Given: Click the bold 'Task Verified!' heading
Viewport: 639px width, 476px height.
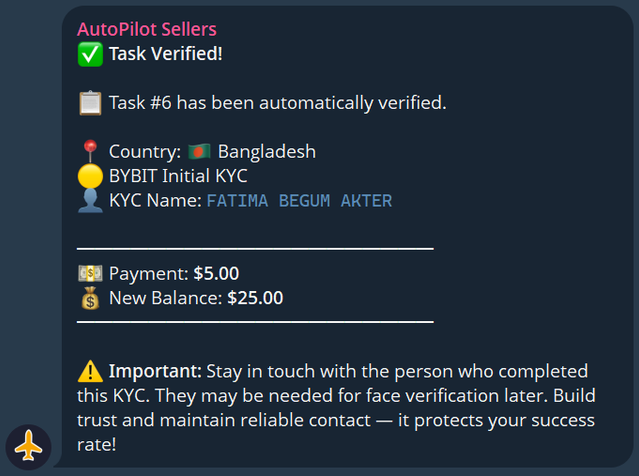Looking at the screenshot, I should click(166, 53).
